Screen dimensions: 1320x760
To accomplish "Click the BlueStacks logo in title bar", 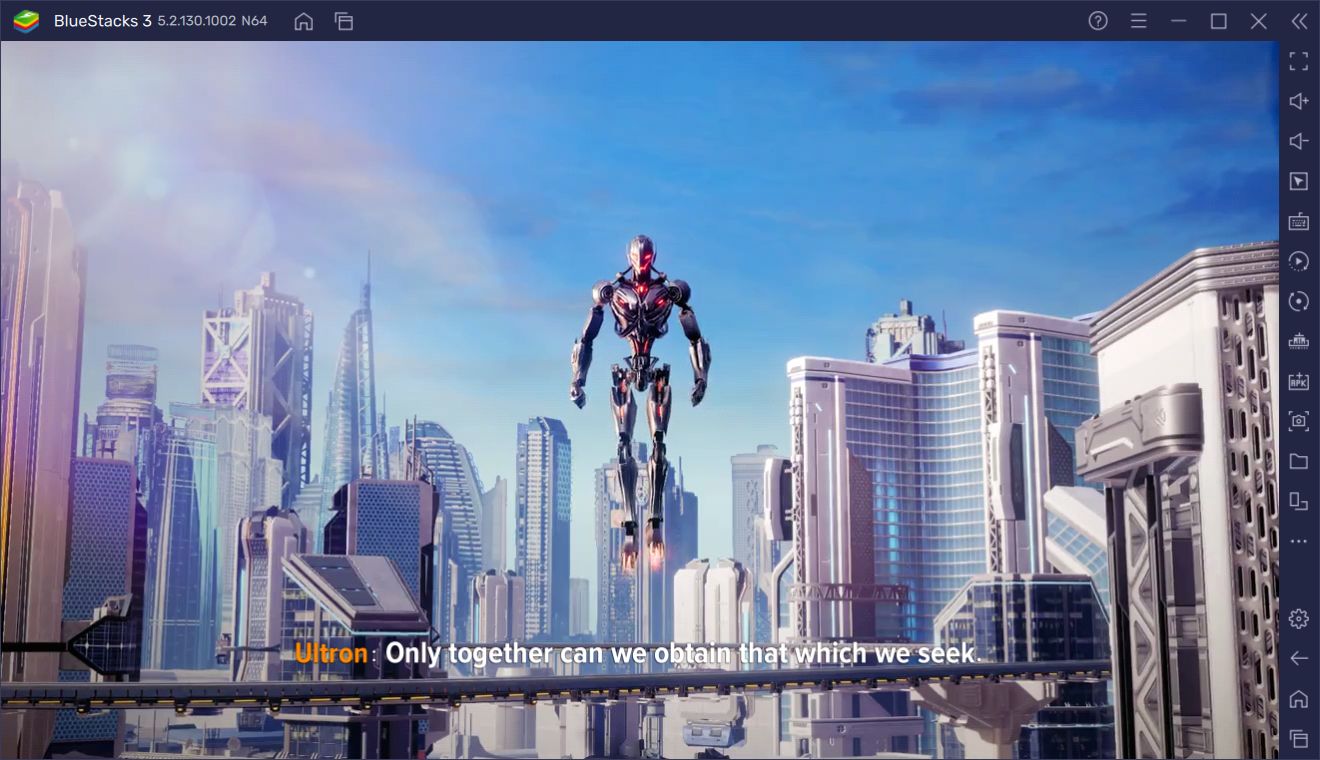I will (x=26, y=21).
